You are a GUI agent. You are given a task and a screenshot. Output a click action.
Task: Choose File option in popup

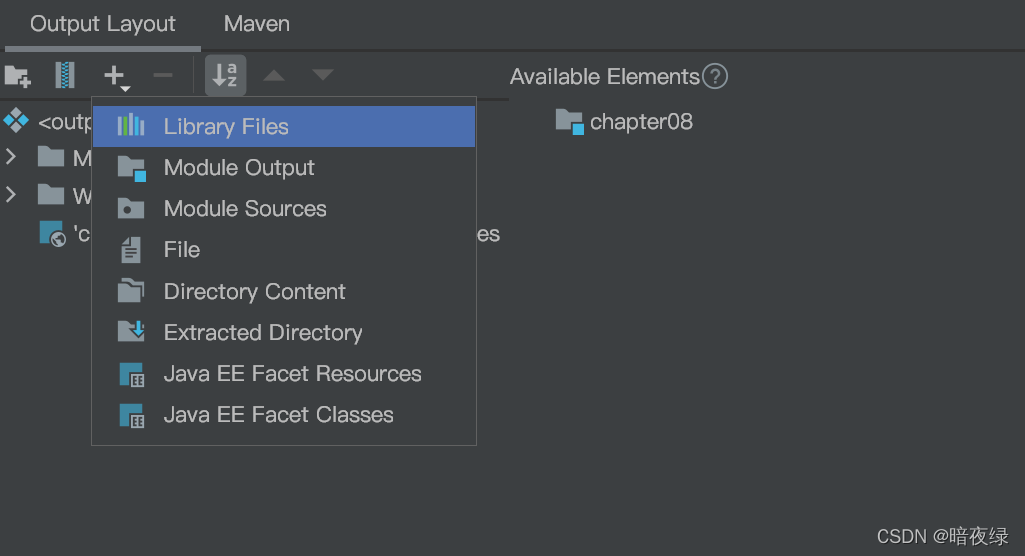pyautogui.click(x=182, y=250)
